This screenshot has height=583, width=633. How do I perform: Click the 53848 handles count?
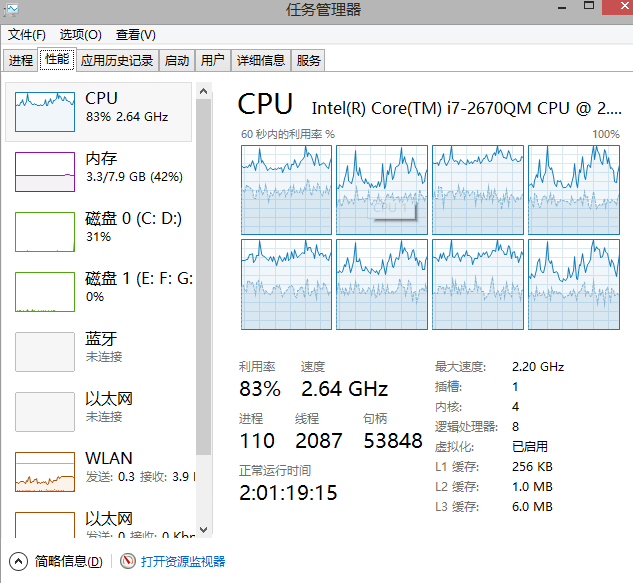[393, 440]
